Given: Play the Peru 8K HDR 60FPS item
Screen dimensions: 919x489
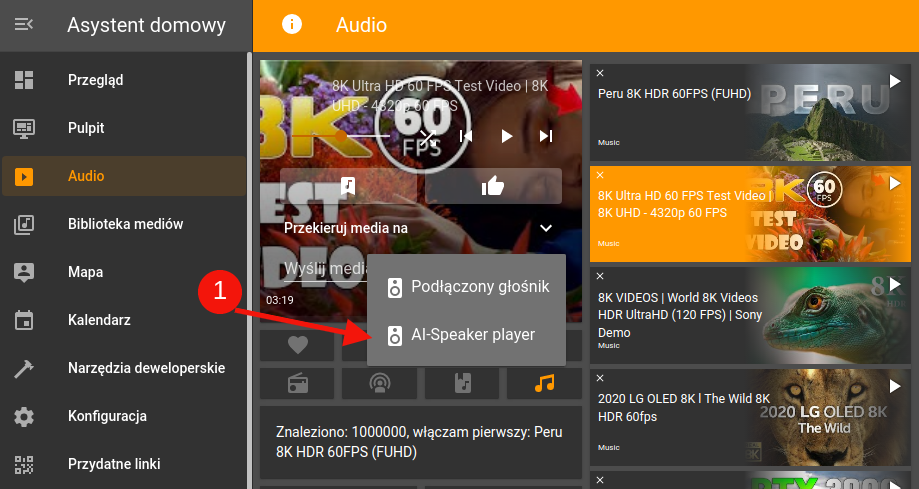Looking at the screenshot, I should click(x=895, y=81).
